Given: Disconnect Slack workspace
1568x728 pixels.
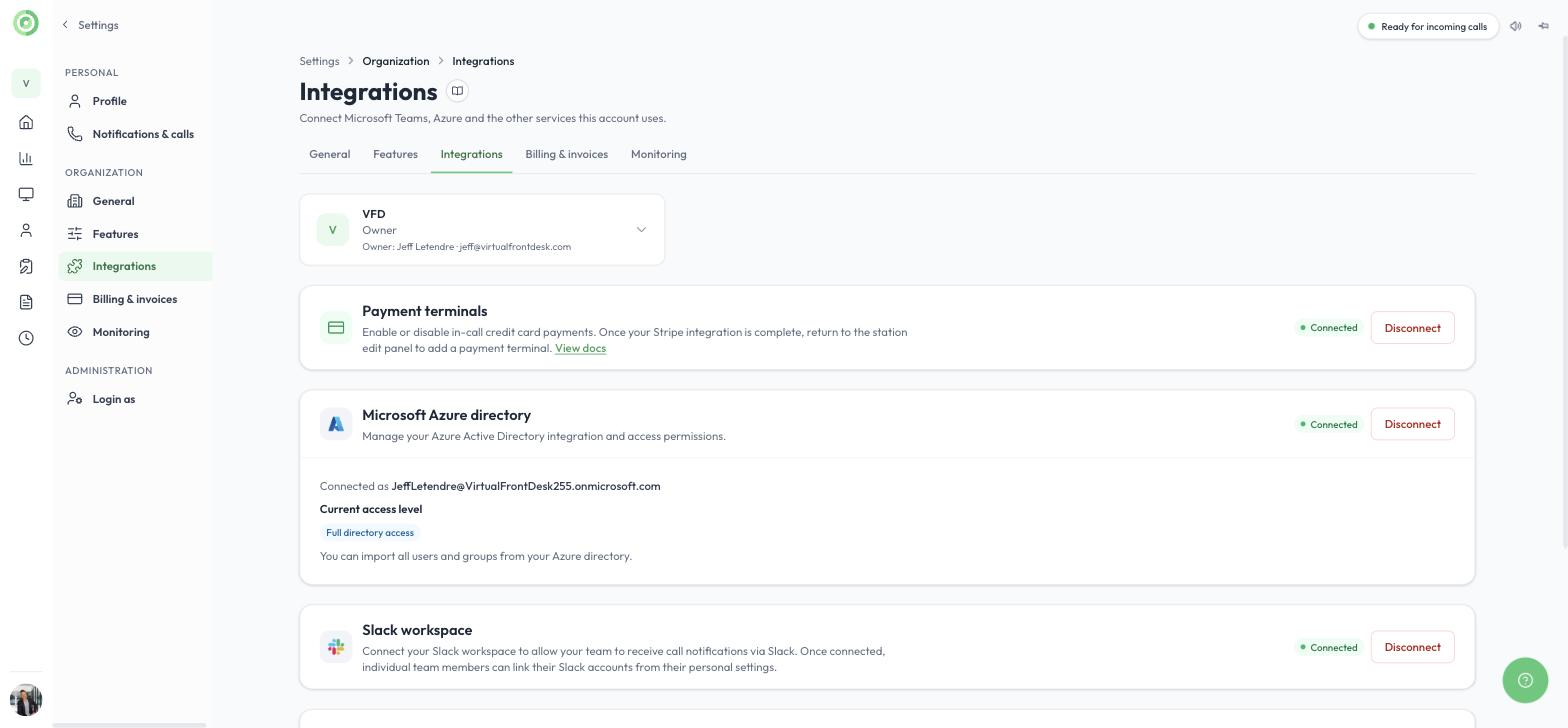Looking at the screenshot, I should [x=1412, y=647].
